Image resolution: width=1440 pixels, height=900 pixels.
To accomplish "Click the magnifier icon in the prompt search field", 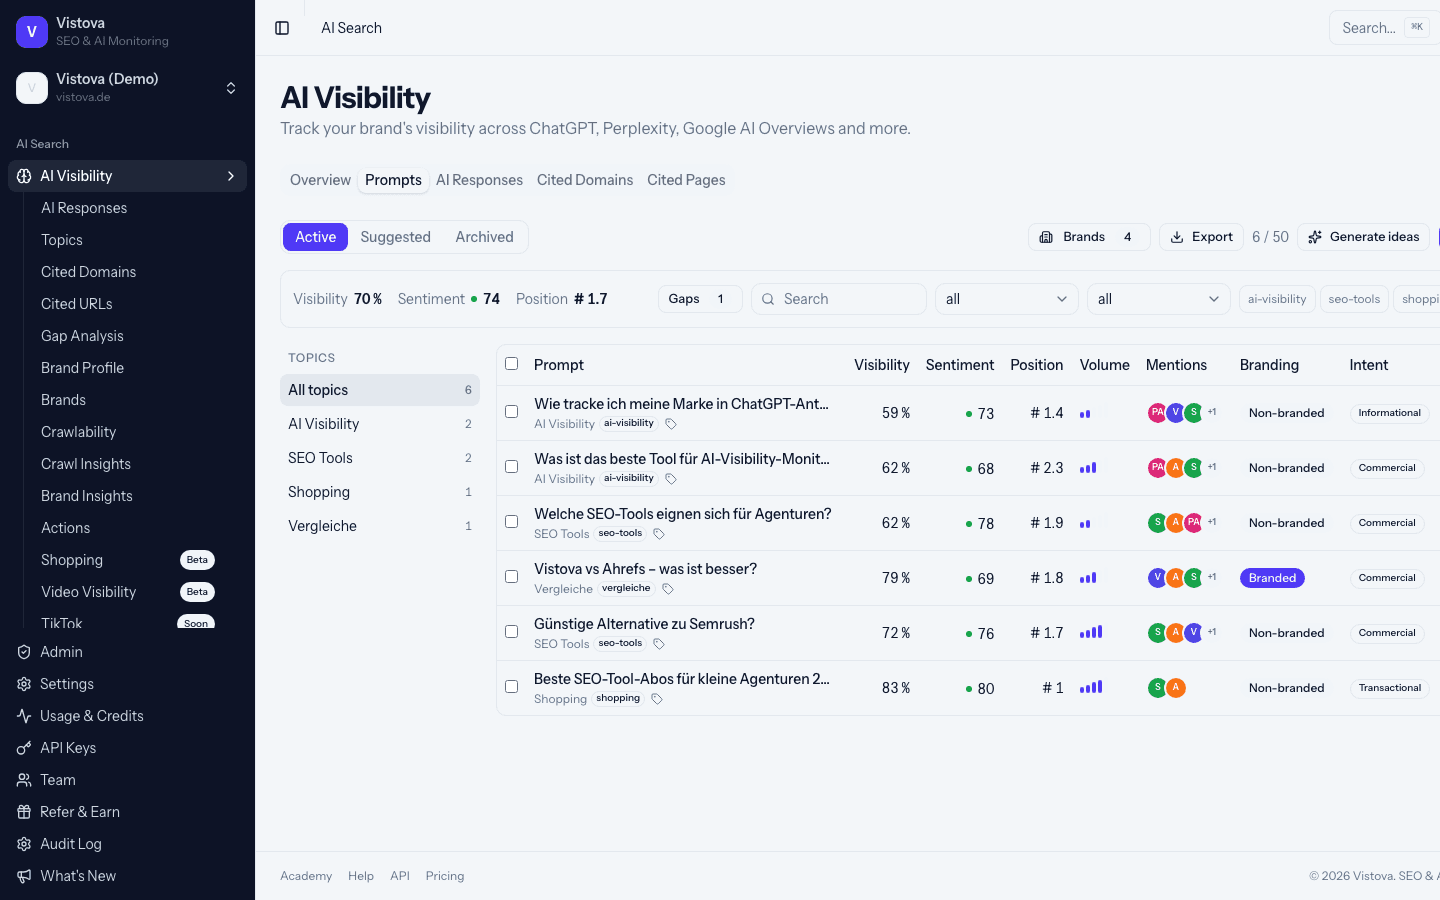I will pos(768,299).
